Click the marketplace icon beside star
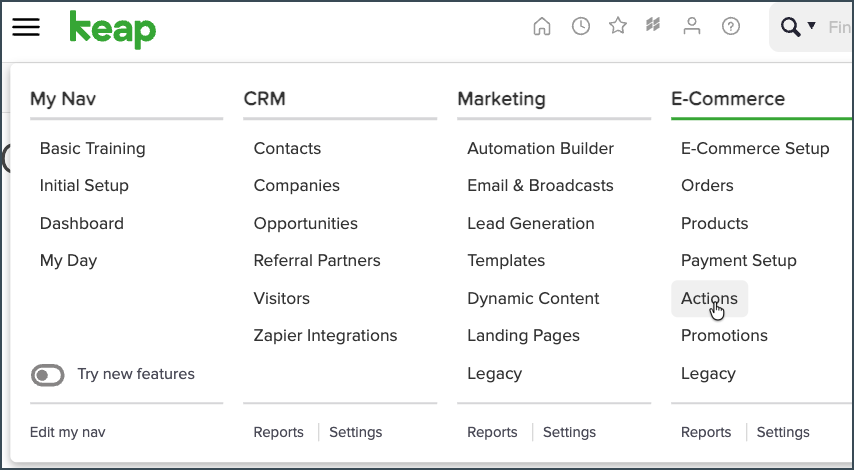Image resolution: width=854 pixels, height=470 pixels. (653, 25)
